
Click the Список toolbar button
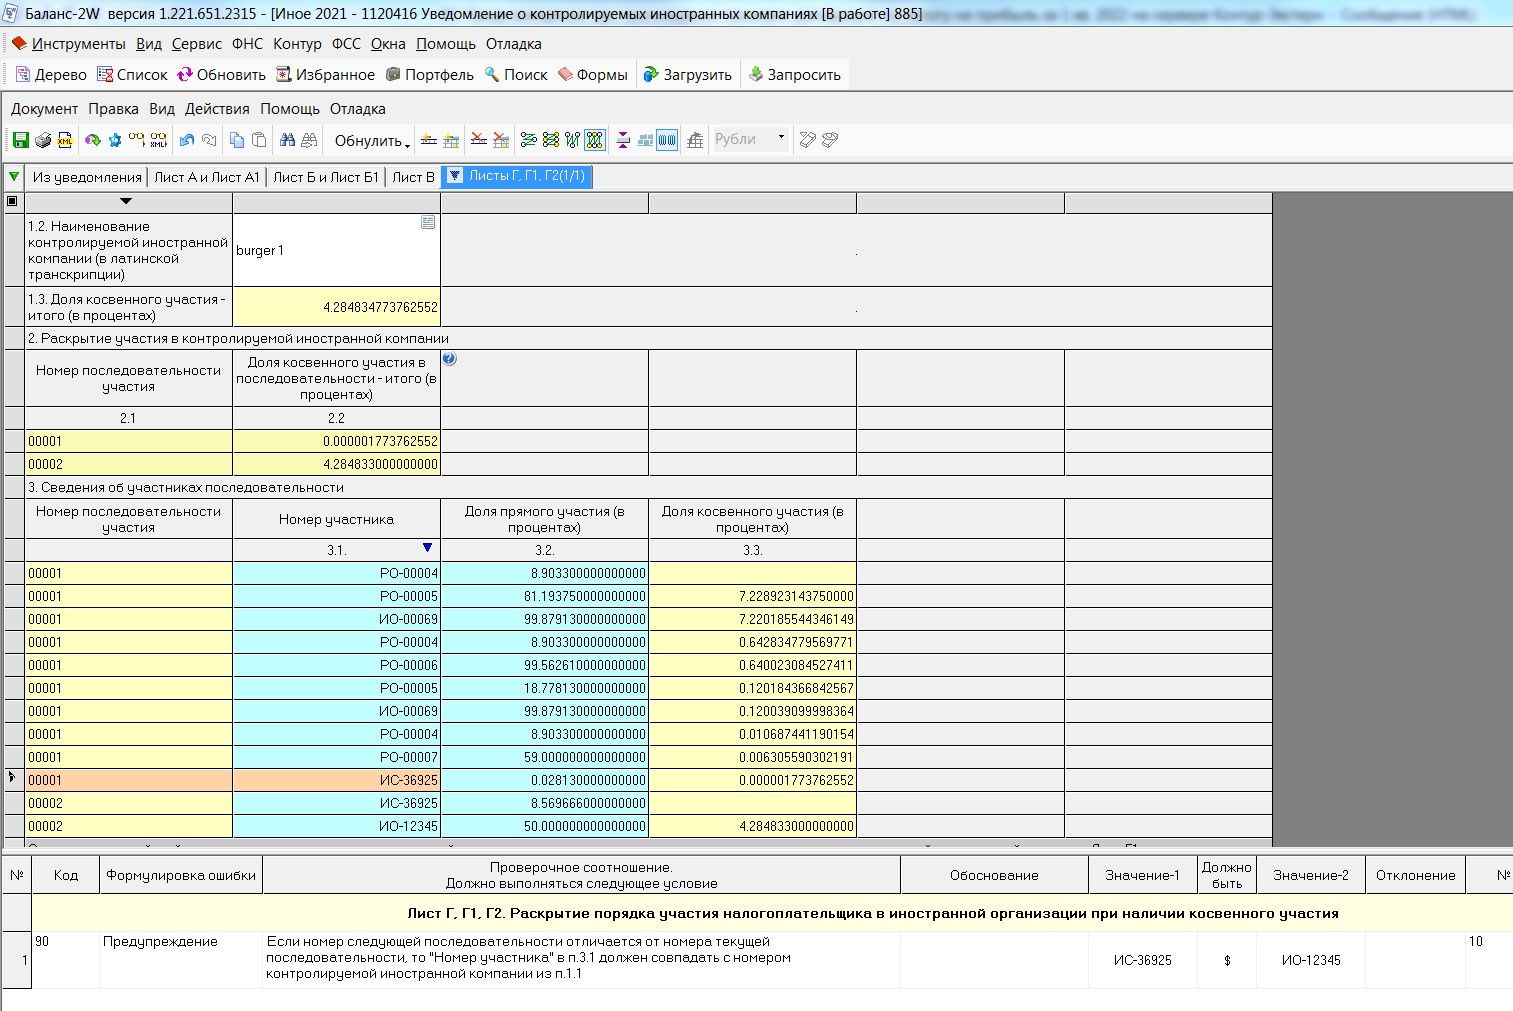pyautogui.click(x=132, y=75)
